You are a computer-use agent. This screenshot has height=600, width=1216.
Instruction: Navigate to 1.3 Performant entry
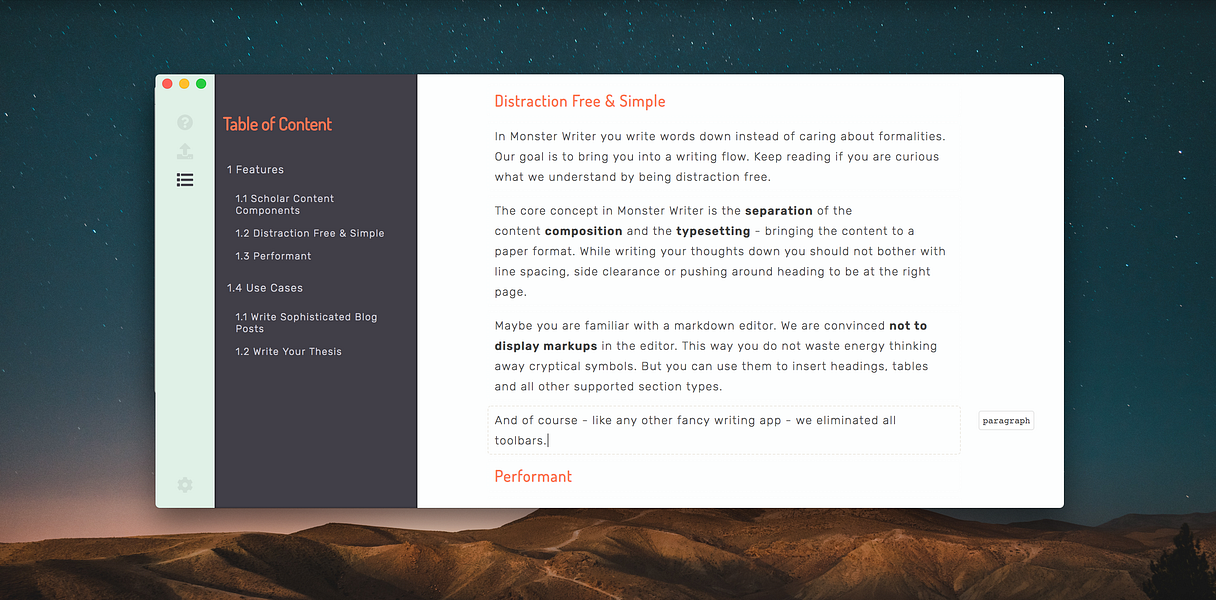273,256
